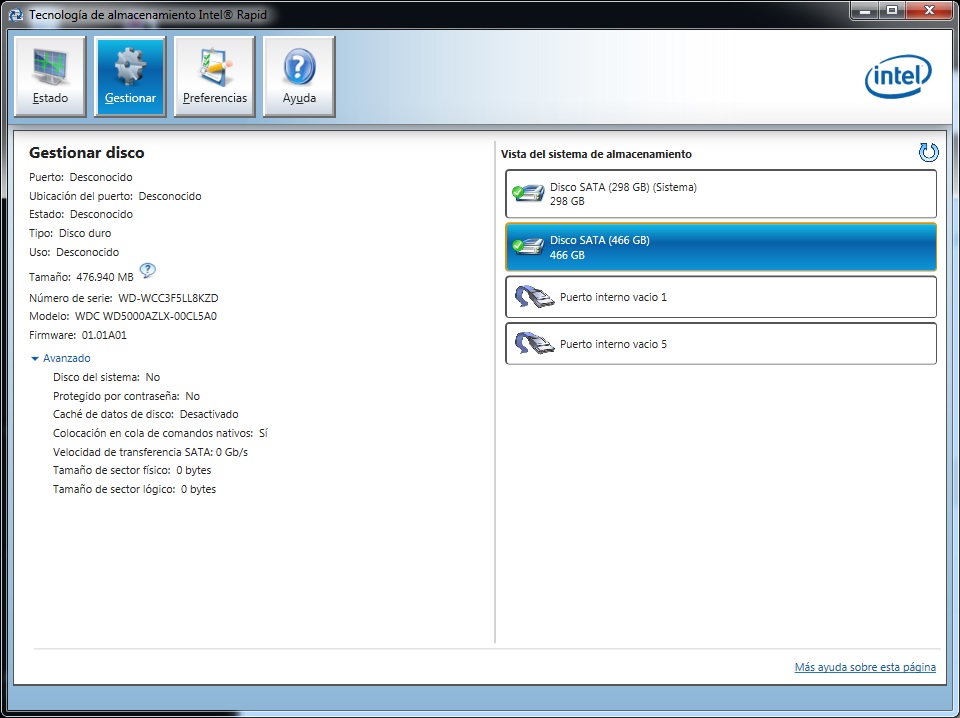Image resolution: width=960 pixels, height=718 pixels.
Task: Maximize the Intel Rapid Storage window
Action: (x=892, y=10)
